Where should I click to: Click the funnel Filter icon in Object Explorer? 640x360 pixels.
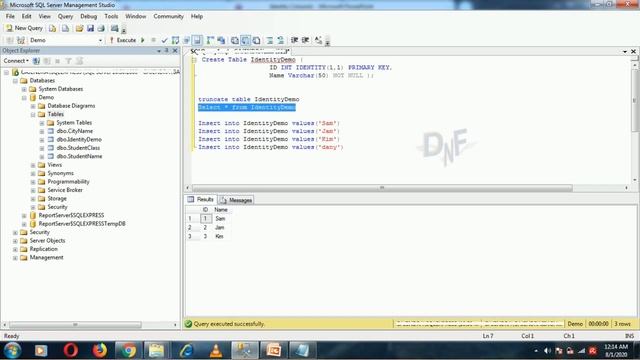point(68,61)
